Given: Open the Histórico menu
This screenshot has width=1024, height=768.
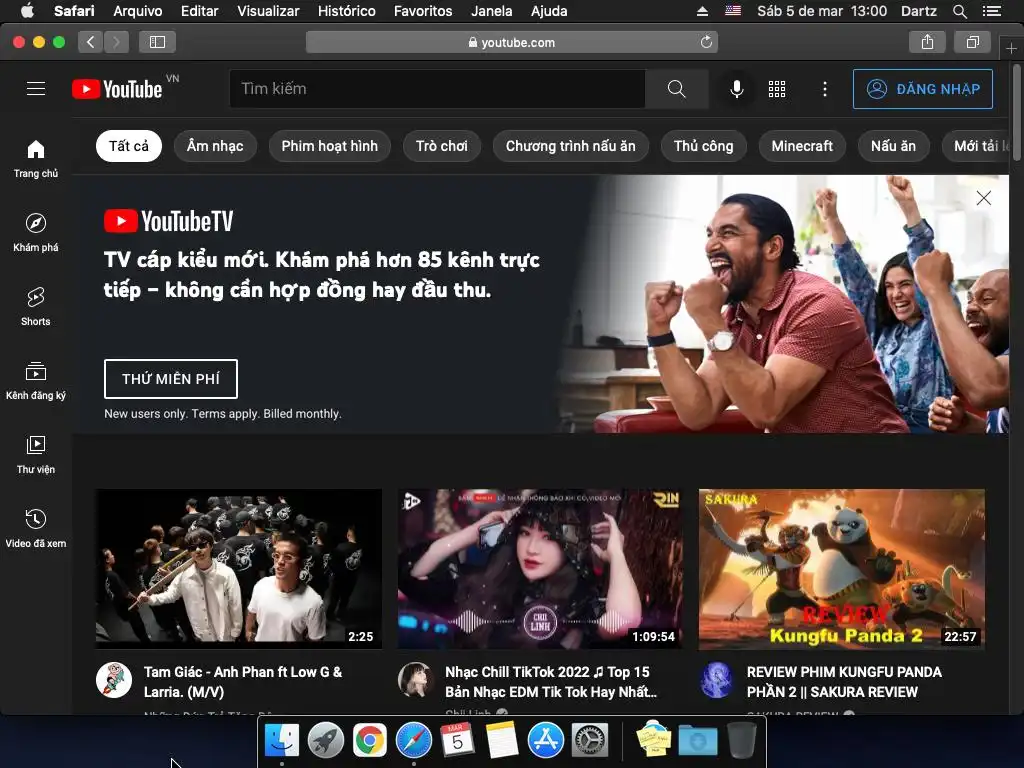Looking at the screenshot, I should click(347, 11).
